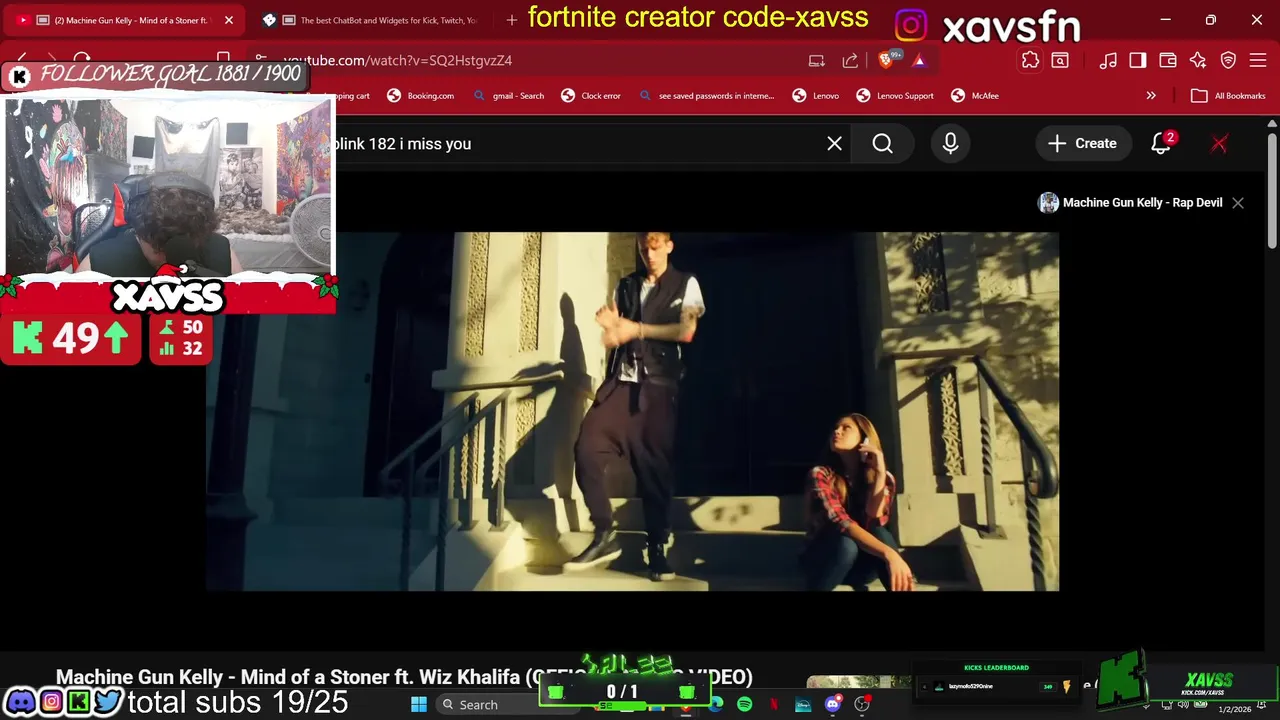The height and width of the screenshot is (720, 1280).
Task: Click the video title Mind of a Stoner
Action: 404,677
